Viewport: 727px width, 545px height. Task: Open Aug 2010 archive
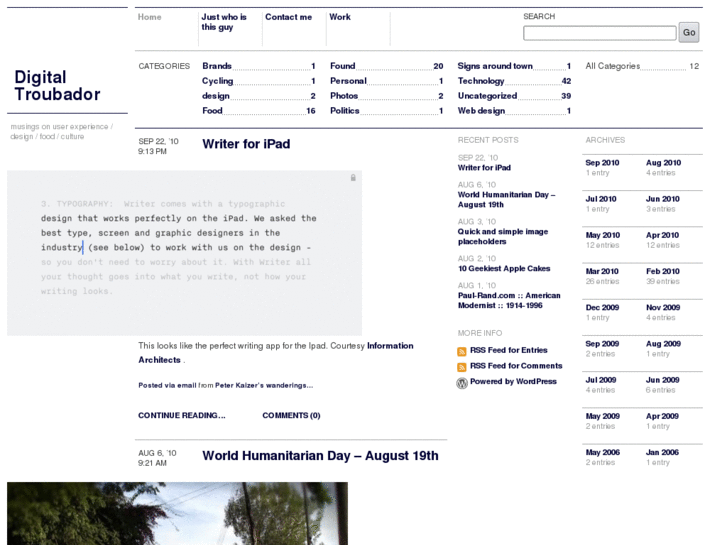pos(663,162)
